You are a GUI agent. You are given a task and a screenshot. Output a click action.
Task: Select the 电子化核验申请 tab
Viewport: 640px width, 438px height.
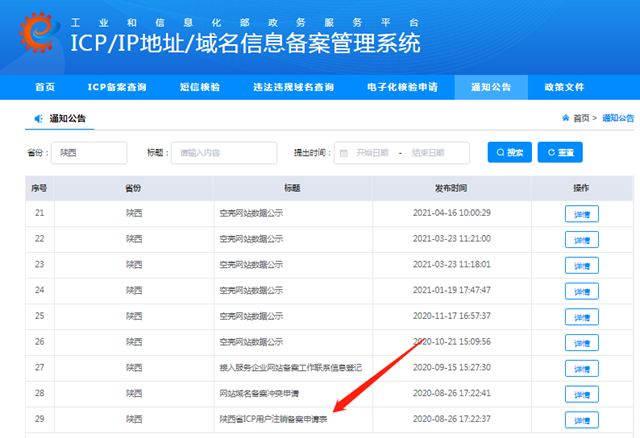401,88
